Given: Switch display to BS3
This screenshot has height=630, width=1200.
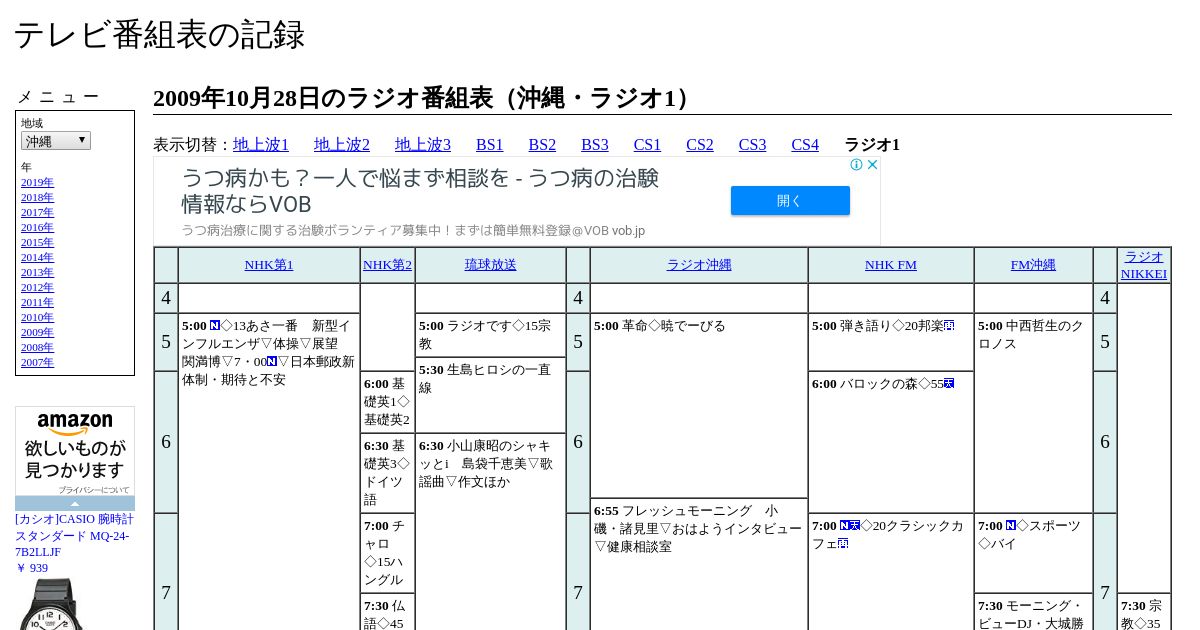Looking at the screenshot, I should pos(595,145).
